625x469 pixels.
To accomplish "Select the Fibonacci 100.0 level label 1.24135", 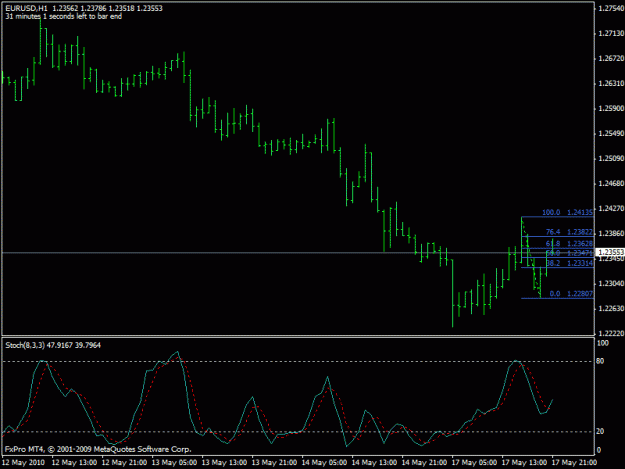I will [567, 212].
